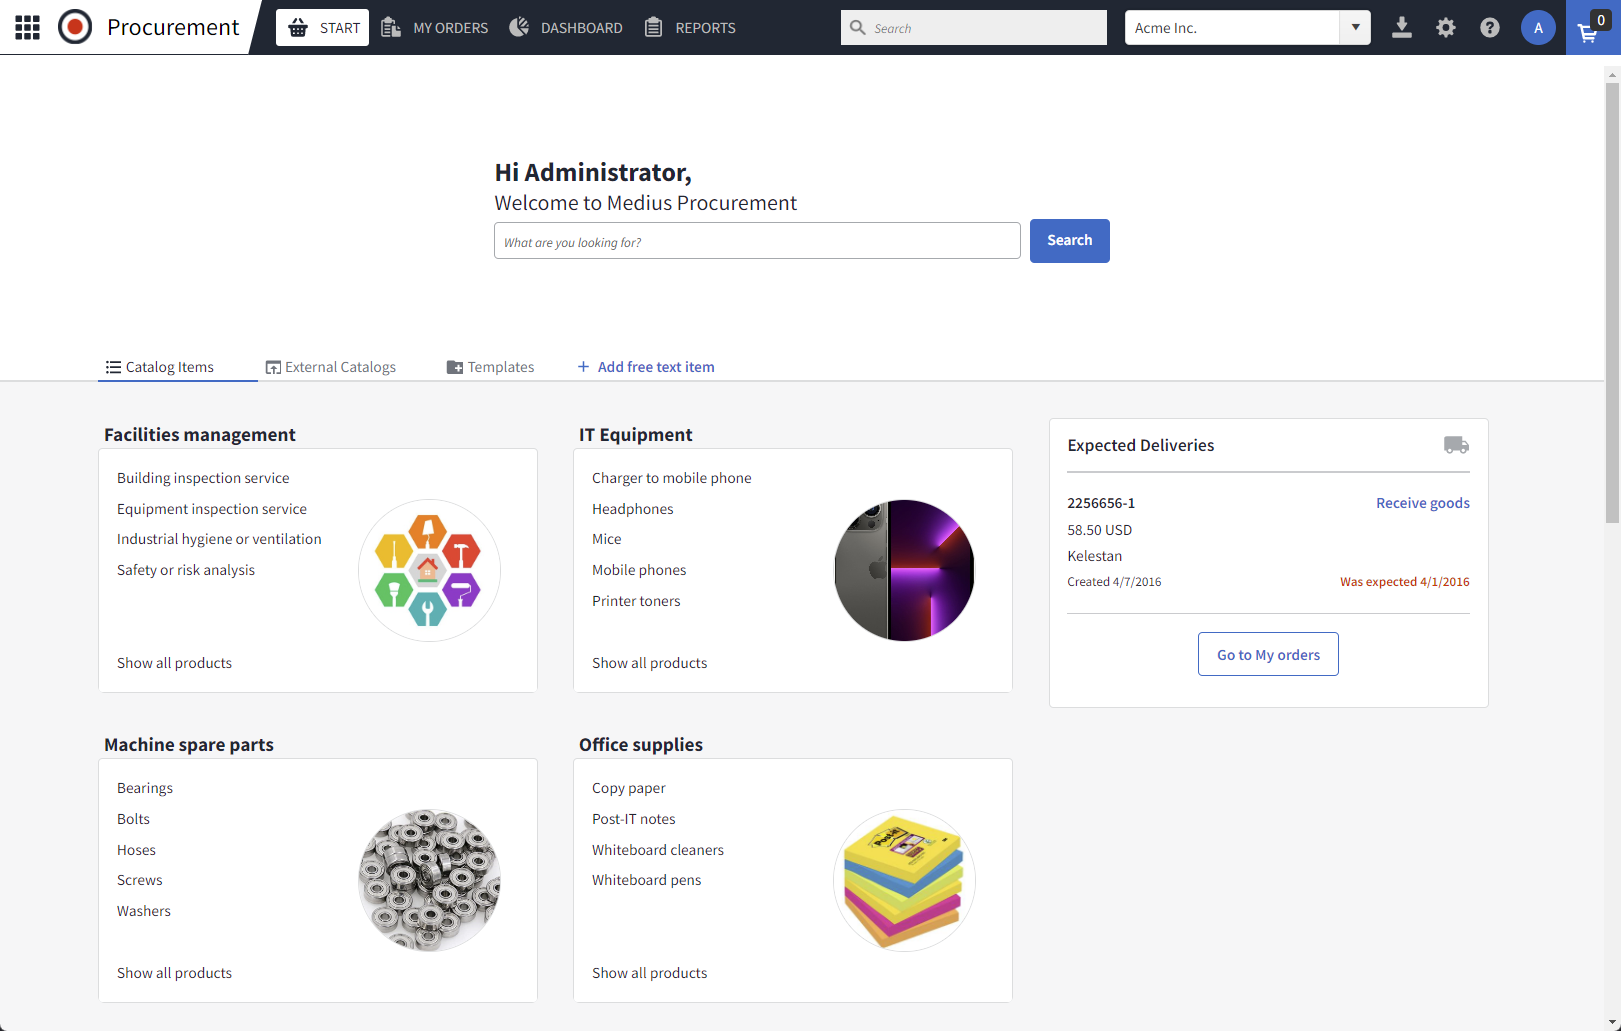Image resolution: width=1621 pixels, height=1031 pixels.
Task: Open the Reports menu item
Action: (690, 28)
